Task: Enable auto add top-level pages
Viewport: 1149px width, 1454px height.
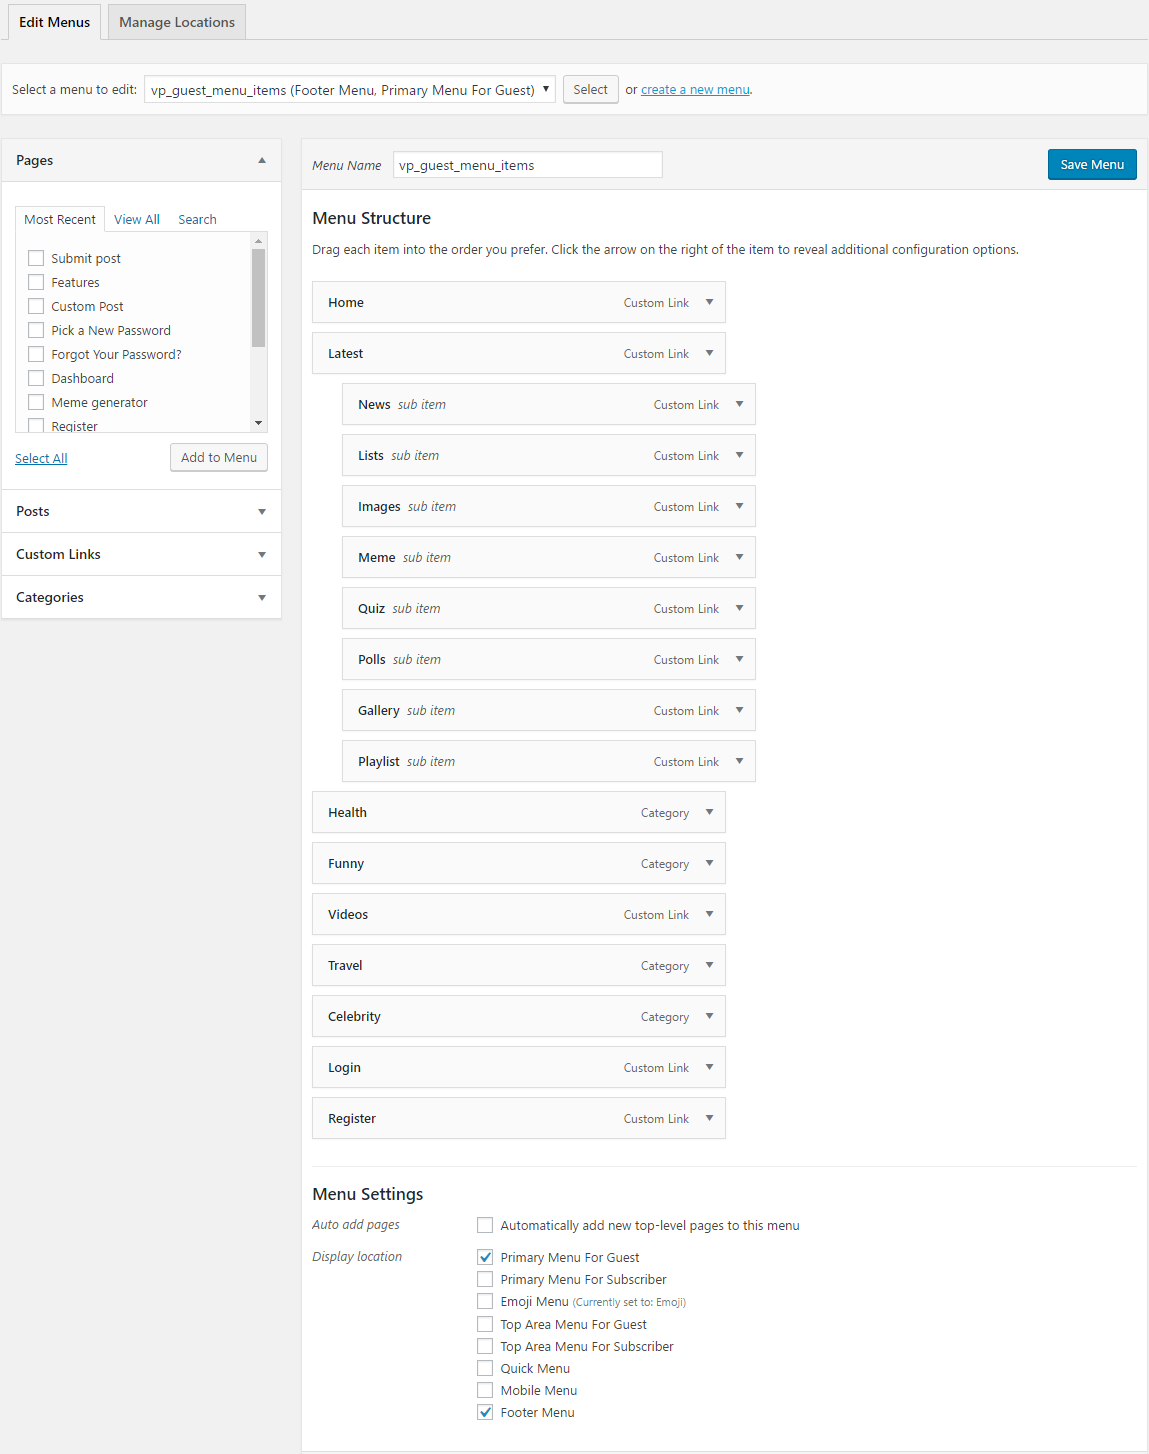Action: (x=485, y=1225)
